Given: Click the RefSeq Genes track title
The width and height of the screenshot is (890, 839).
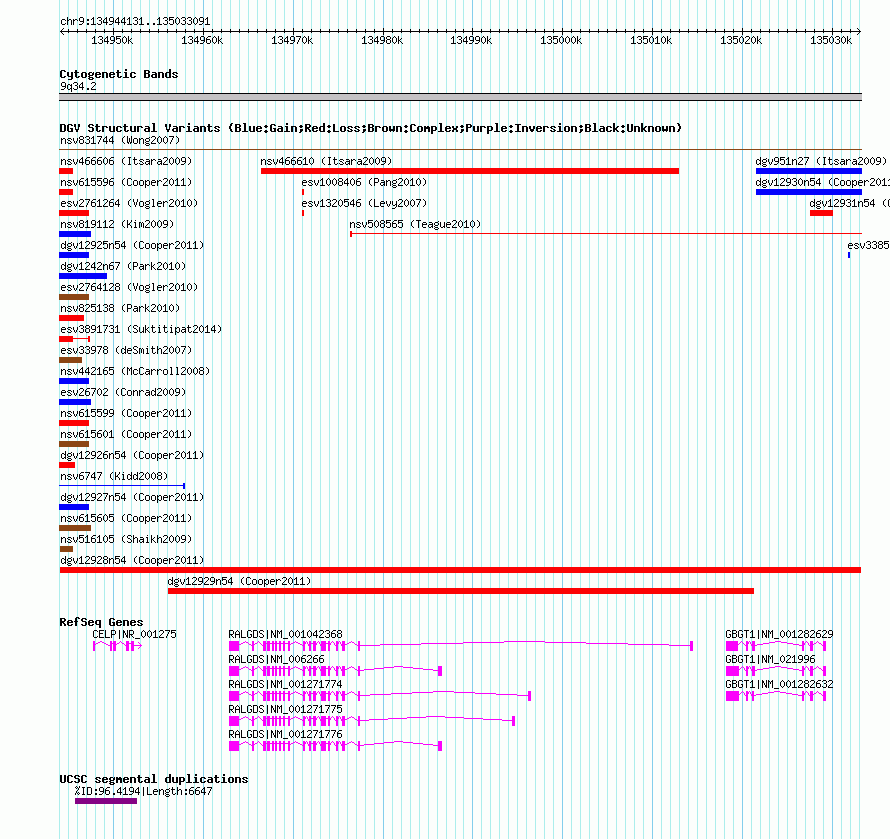Looking at the screenshot, I should (101, 622).
